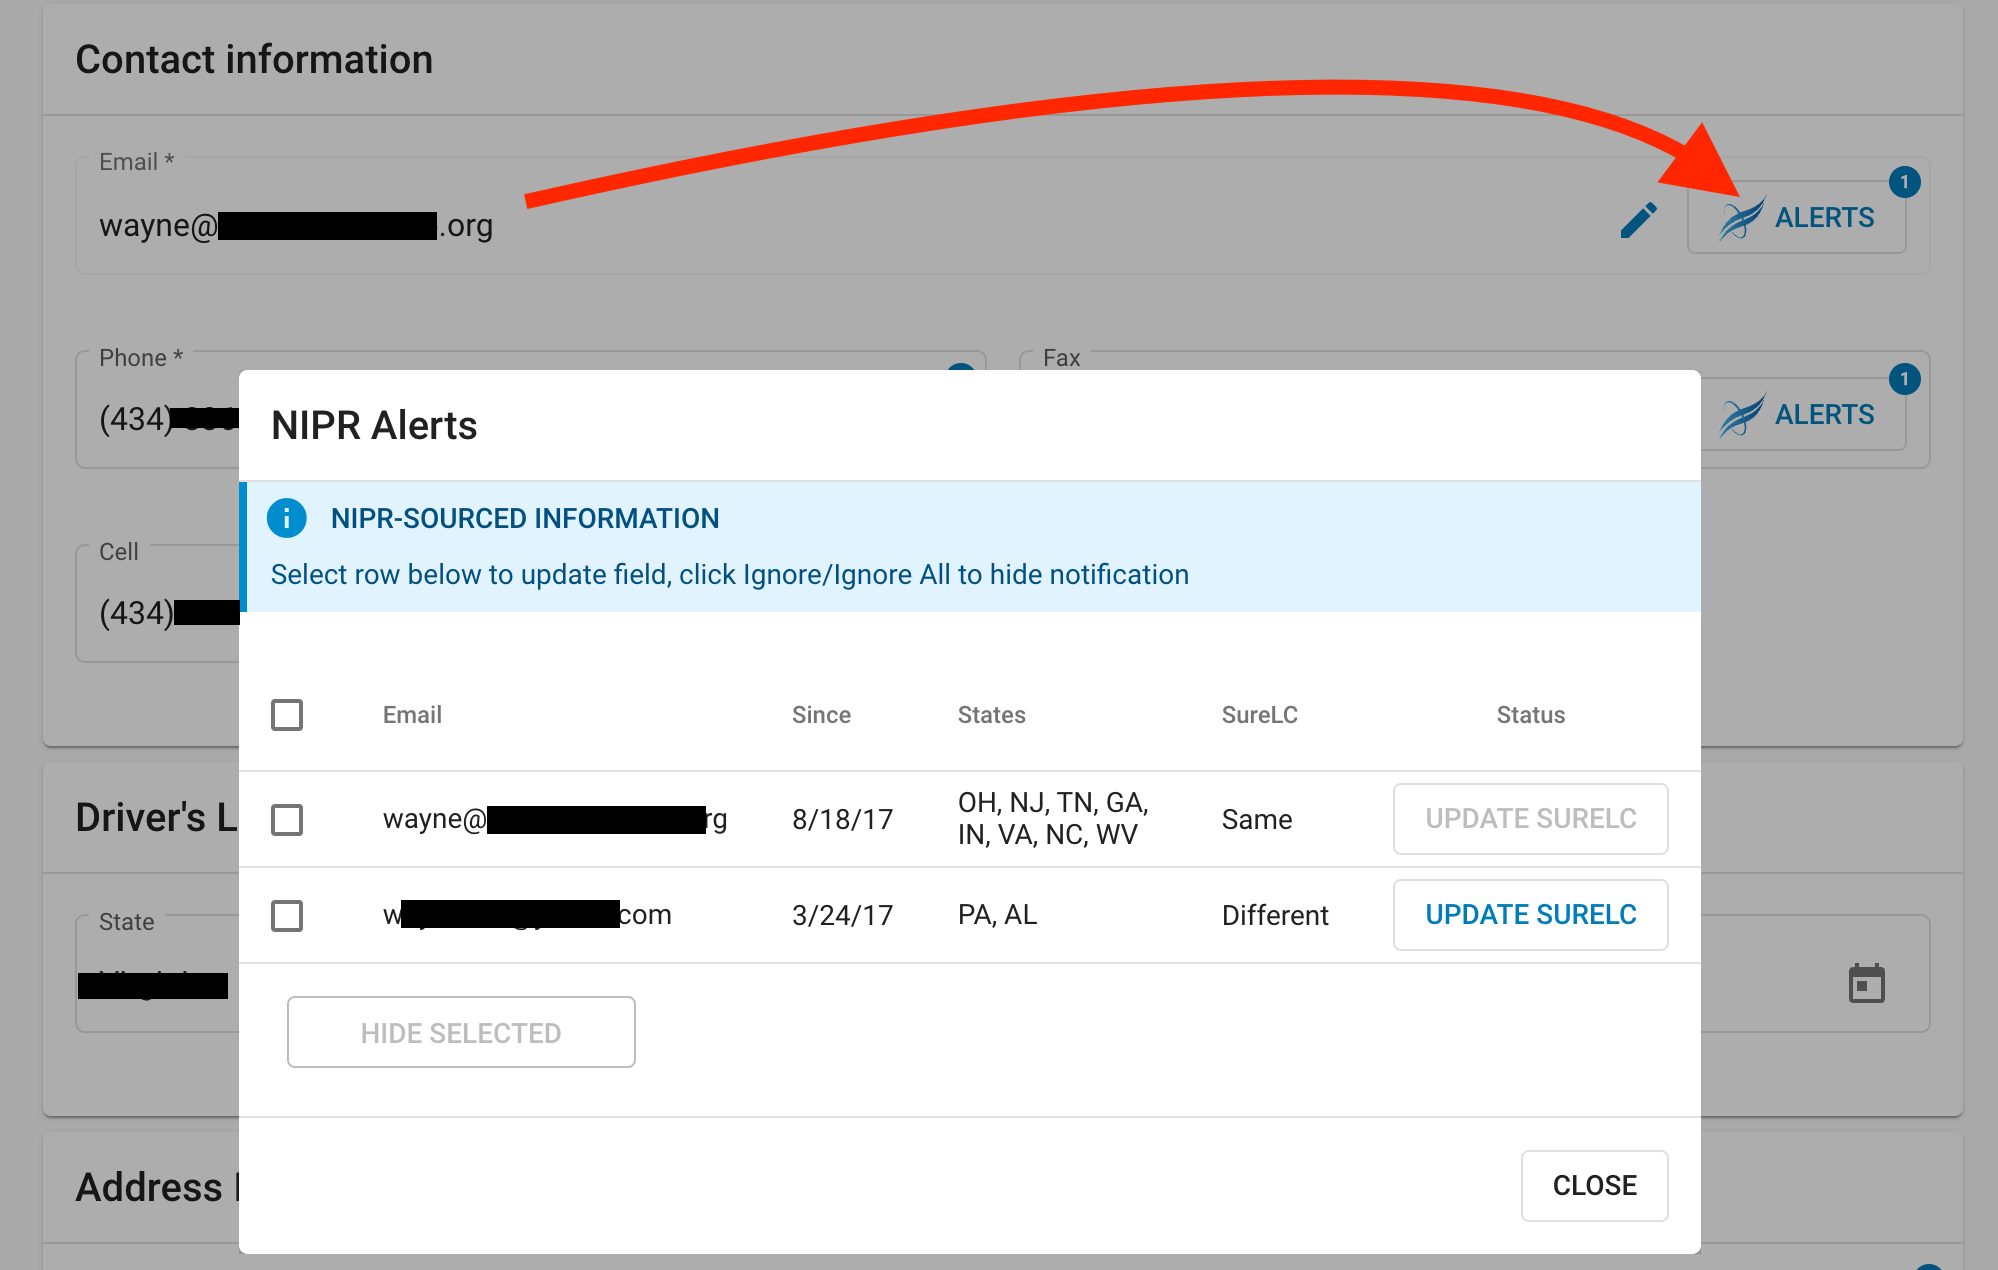Close the NIPR Alerts dialog
The image size is (1998, 1270).
[1594, 1186]
